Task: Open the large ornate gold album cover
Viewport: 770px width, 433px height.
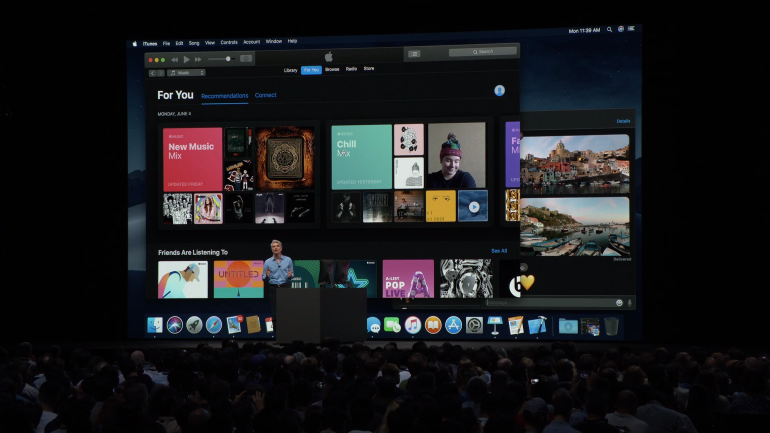Action: pos(284,158)
